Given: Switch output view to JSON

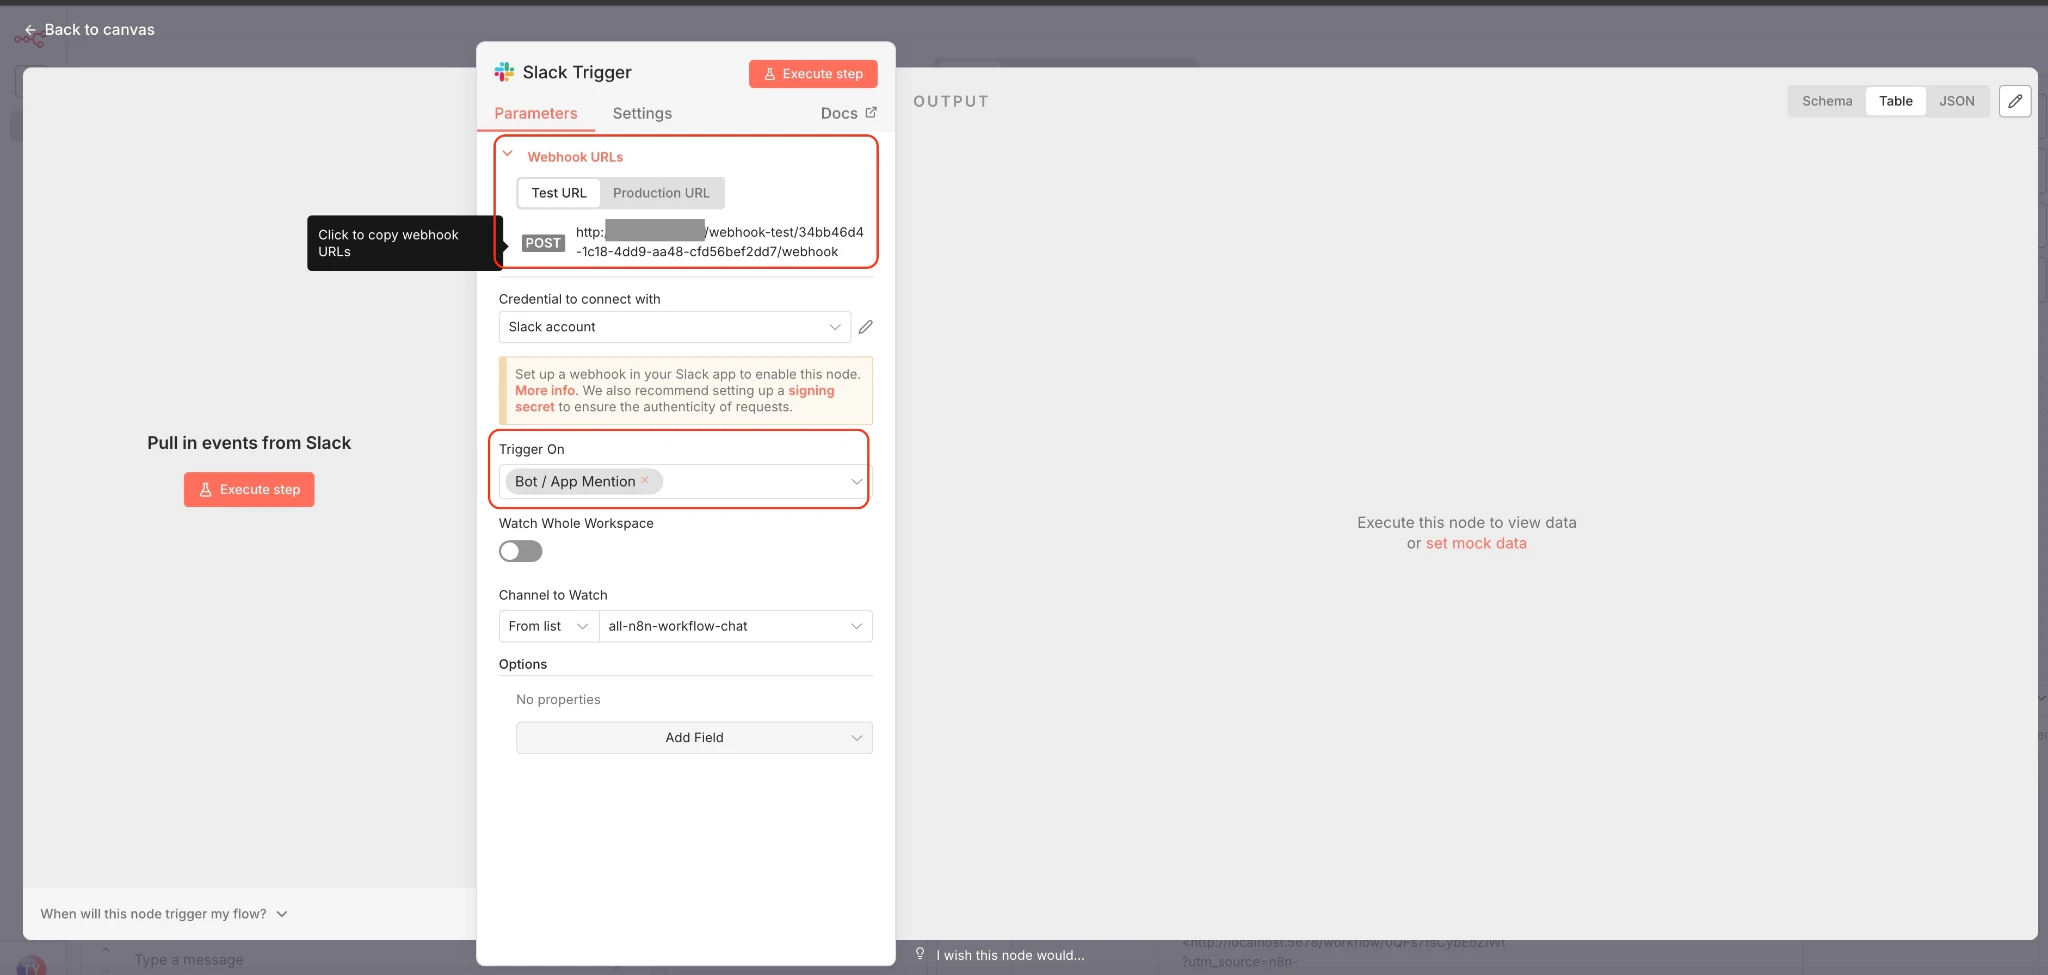Looking at the screenshot, I should point(1956,101).
